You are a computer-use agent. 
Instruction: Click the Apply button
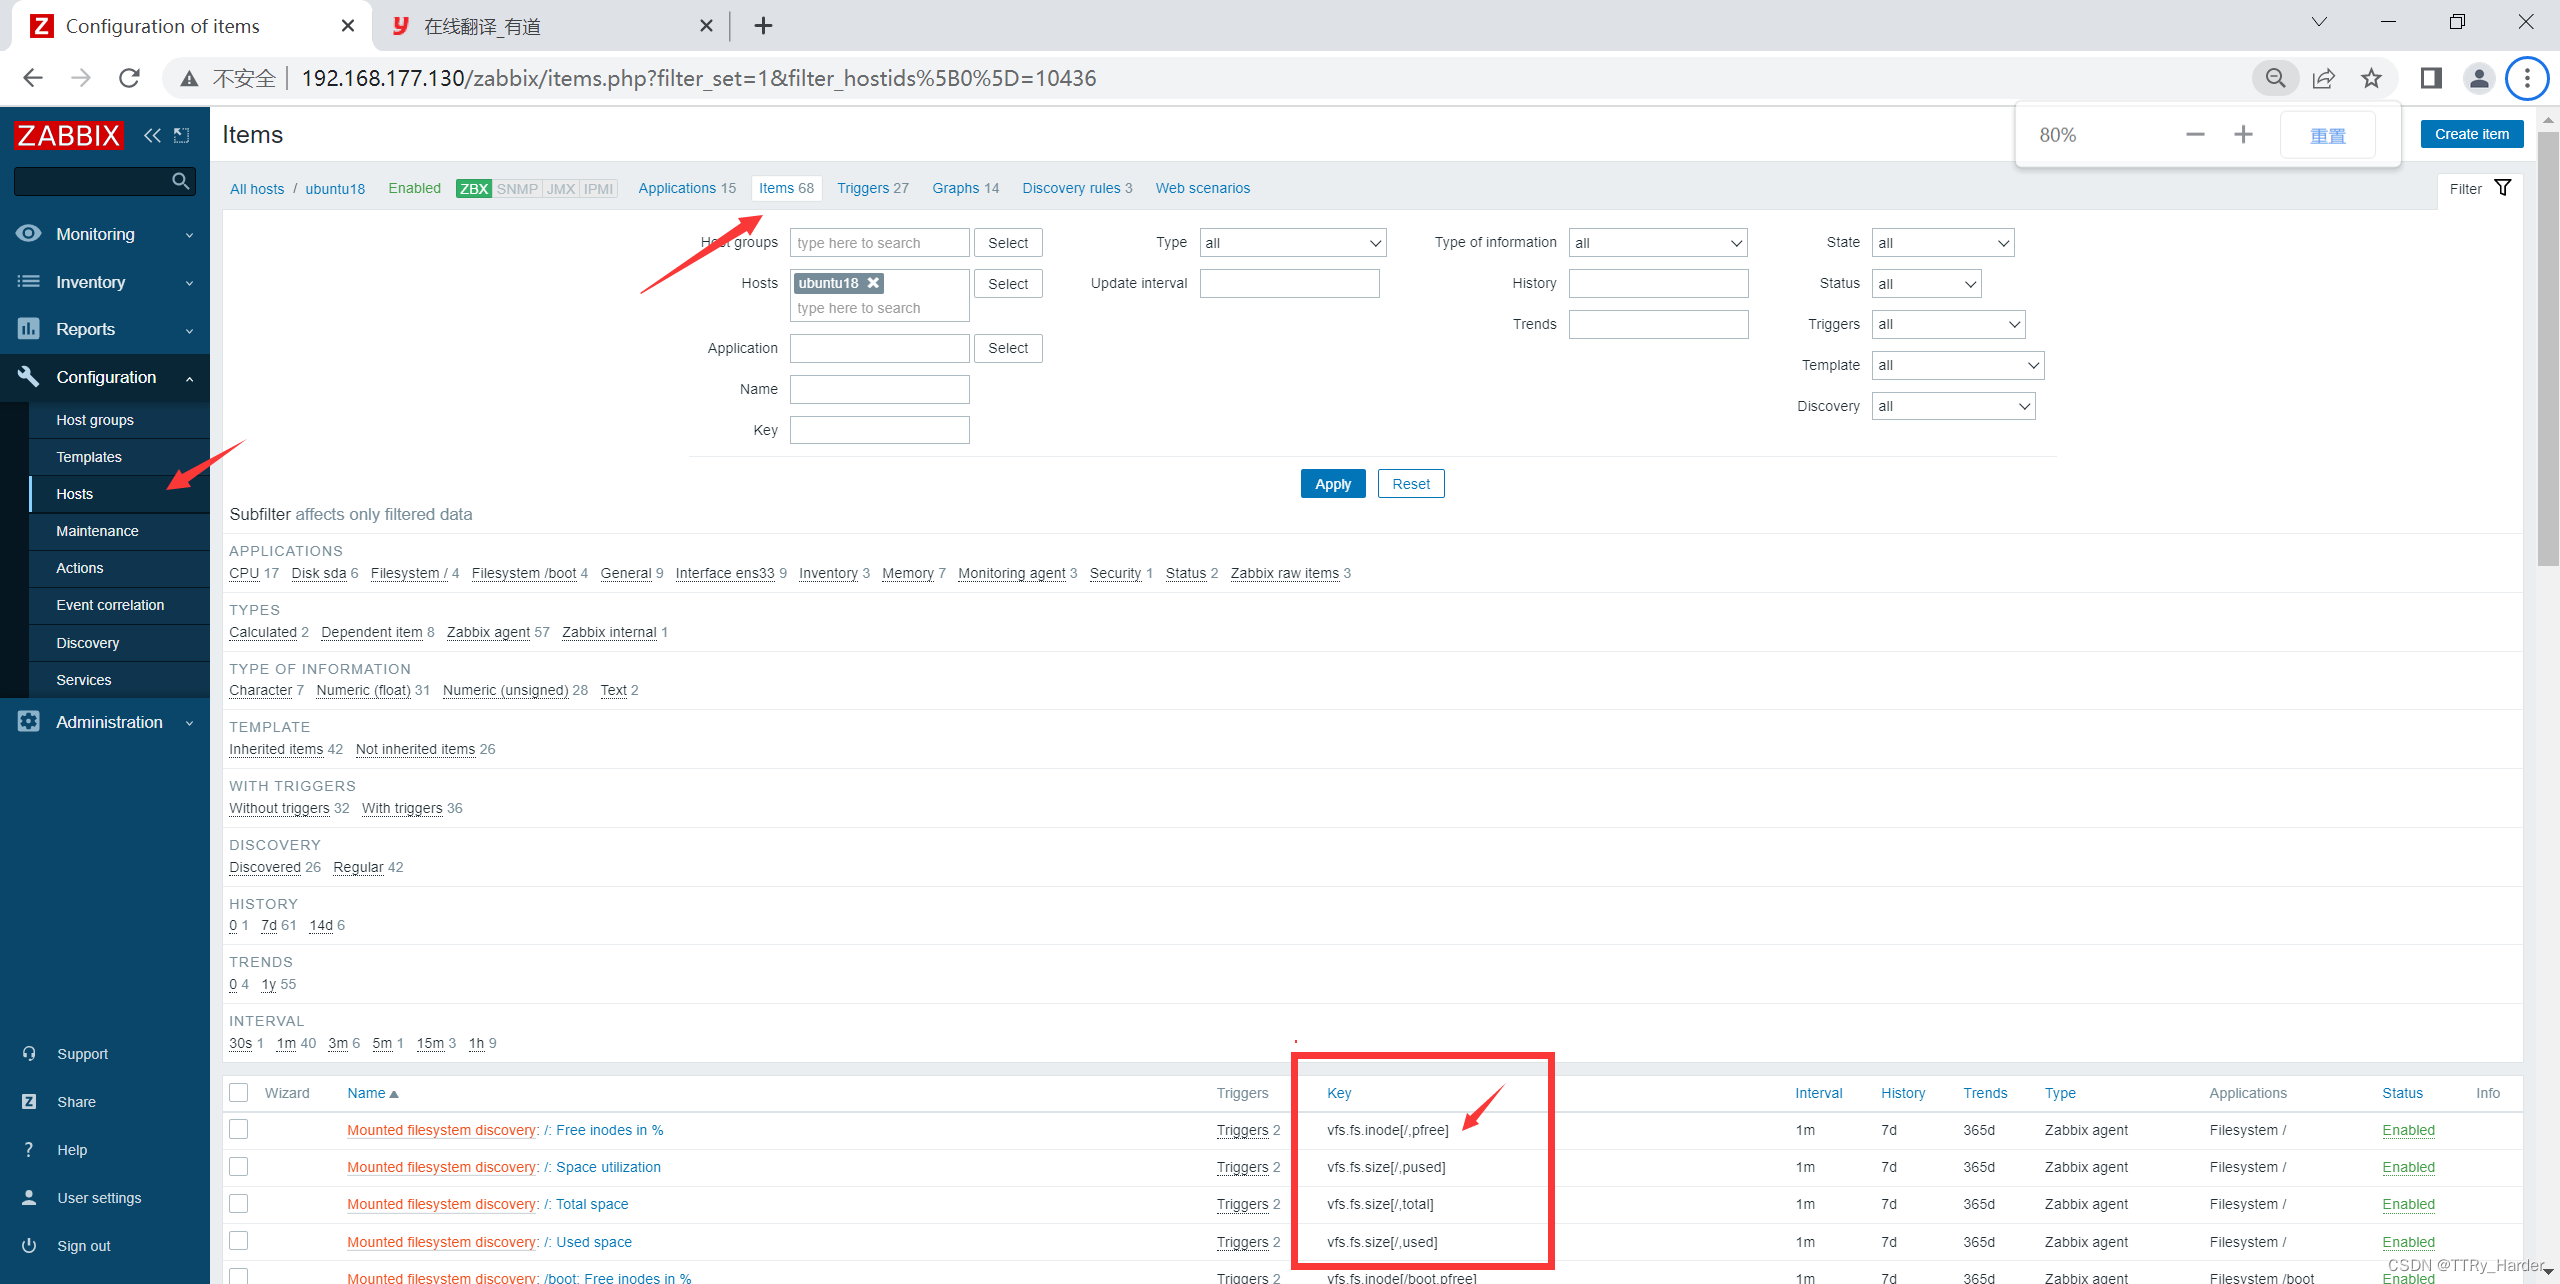tap(1332, 483)
